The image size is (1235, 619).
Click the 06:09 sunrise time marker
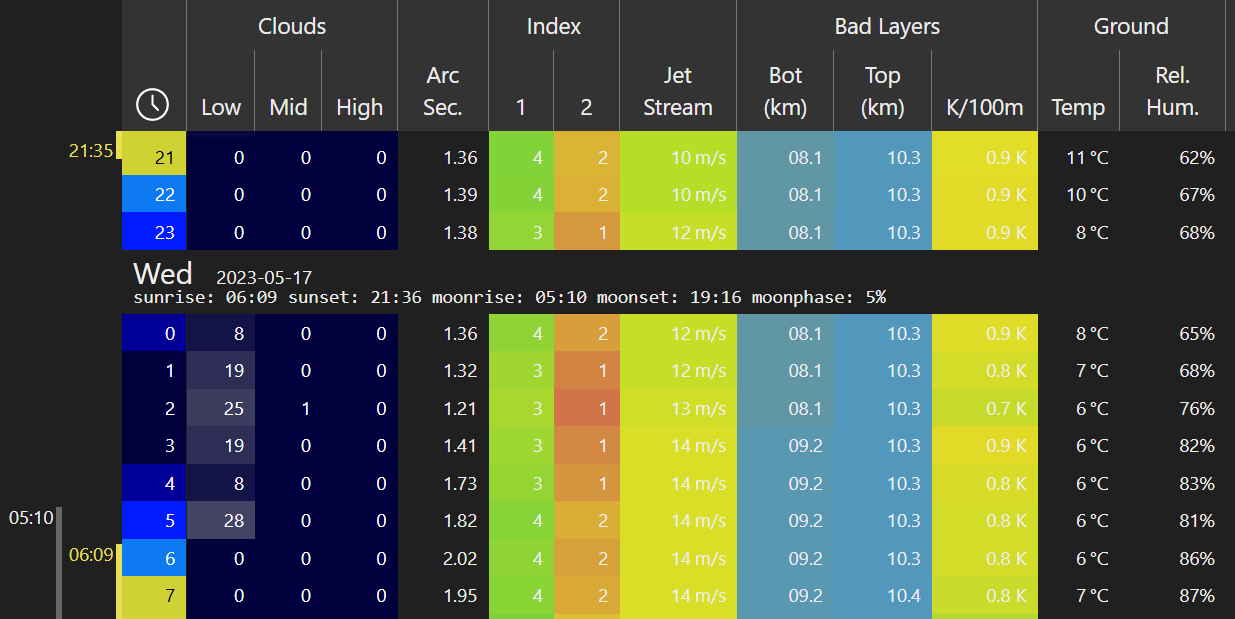point(91,554)
